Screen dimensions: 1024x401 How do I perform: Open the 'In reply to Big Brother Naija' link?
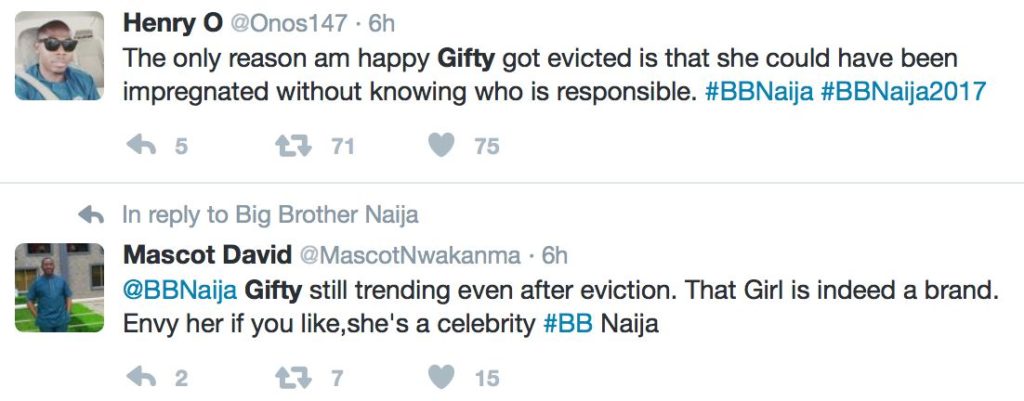click(x=270, y=214)
